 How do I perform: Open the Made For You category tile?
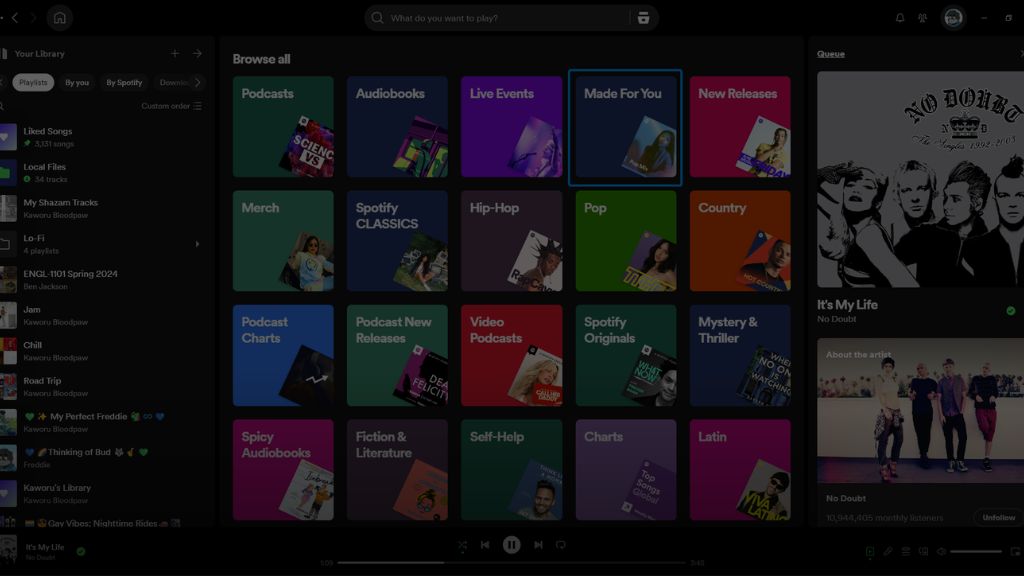click(625, 127)
